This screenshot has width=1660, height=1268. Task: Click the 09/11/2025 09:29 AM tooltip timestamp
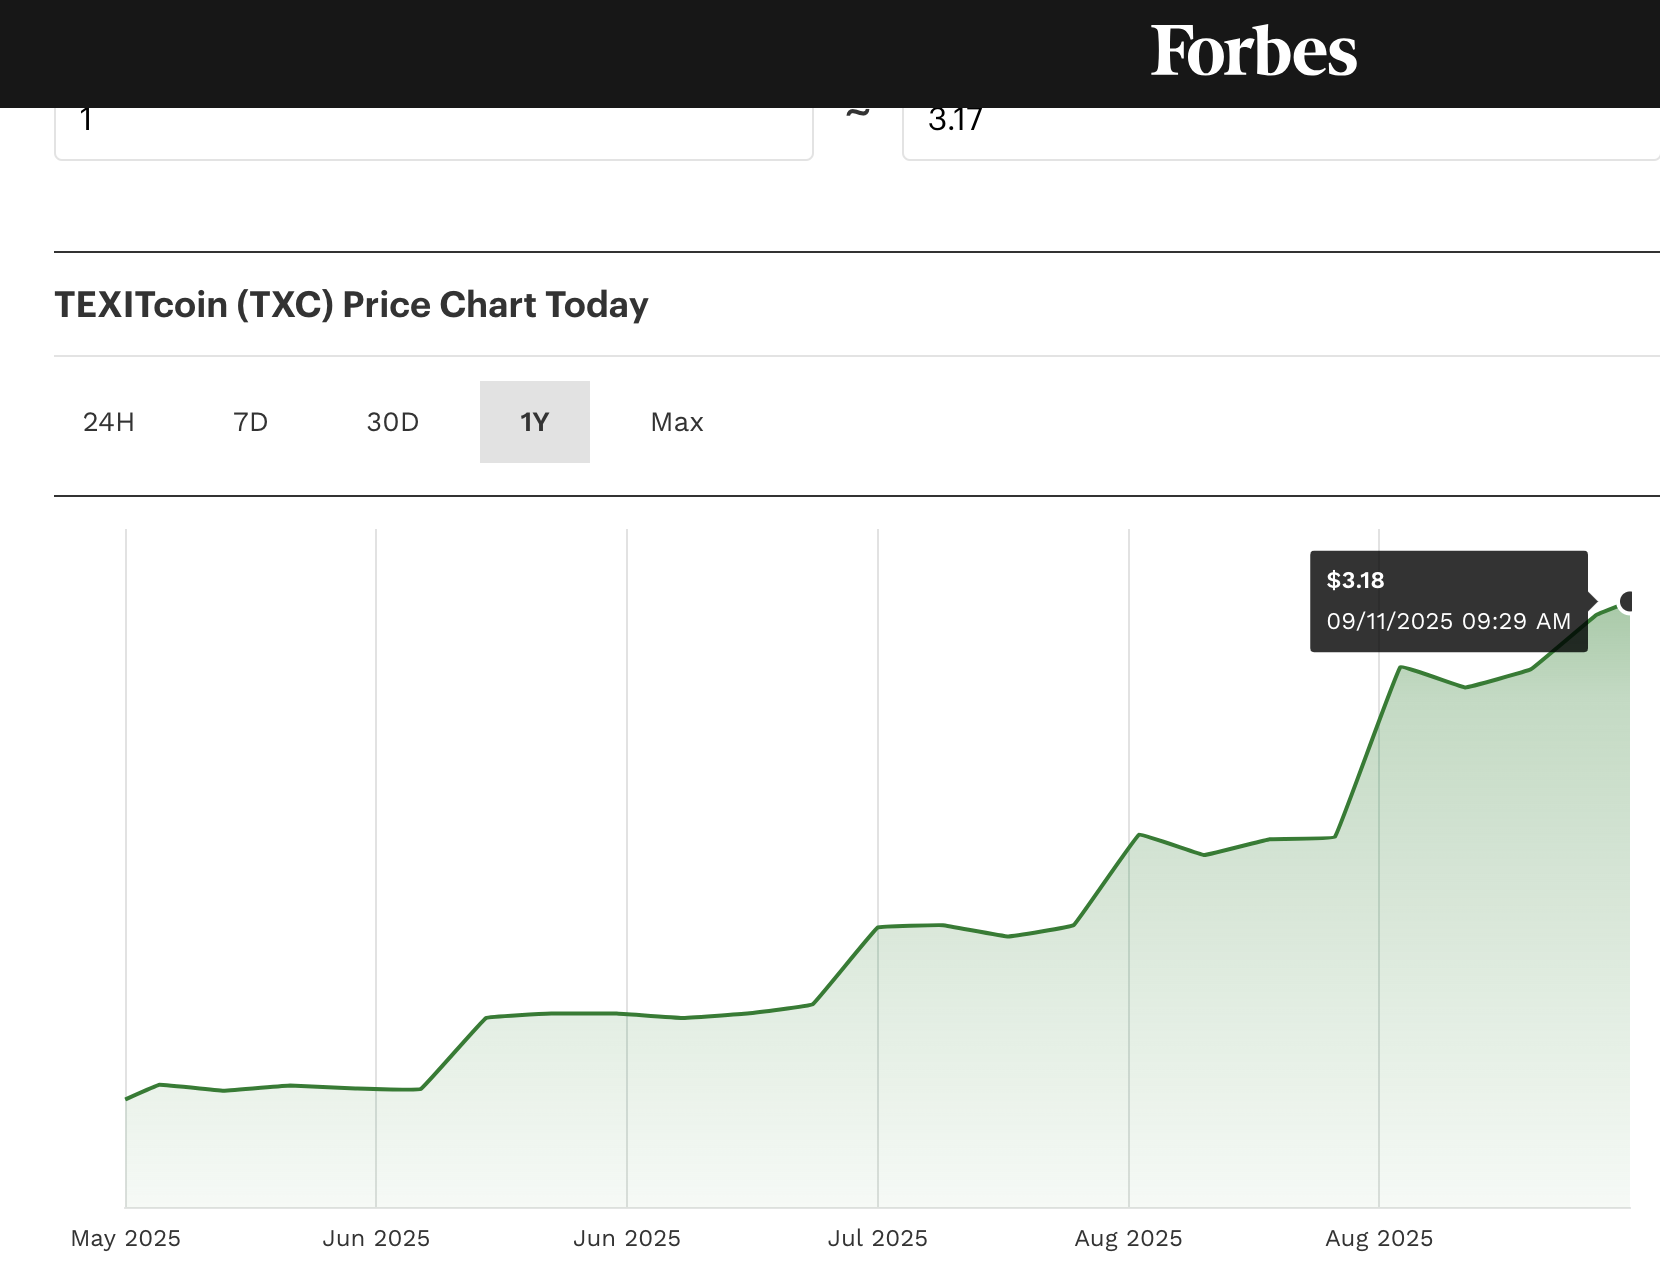click(1448, 621)
